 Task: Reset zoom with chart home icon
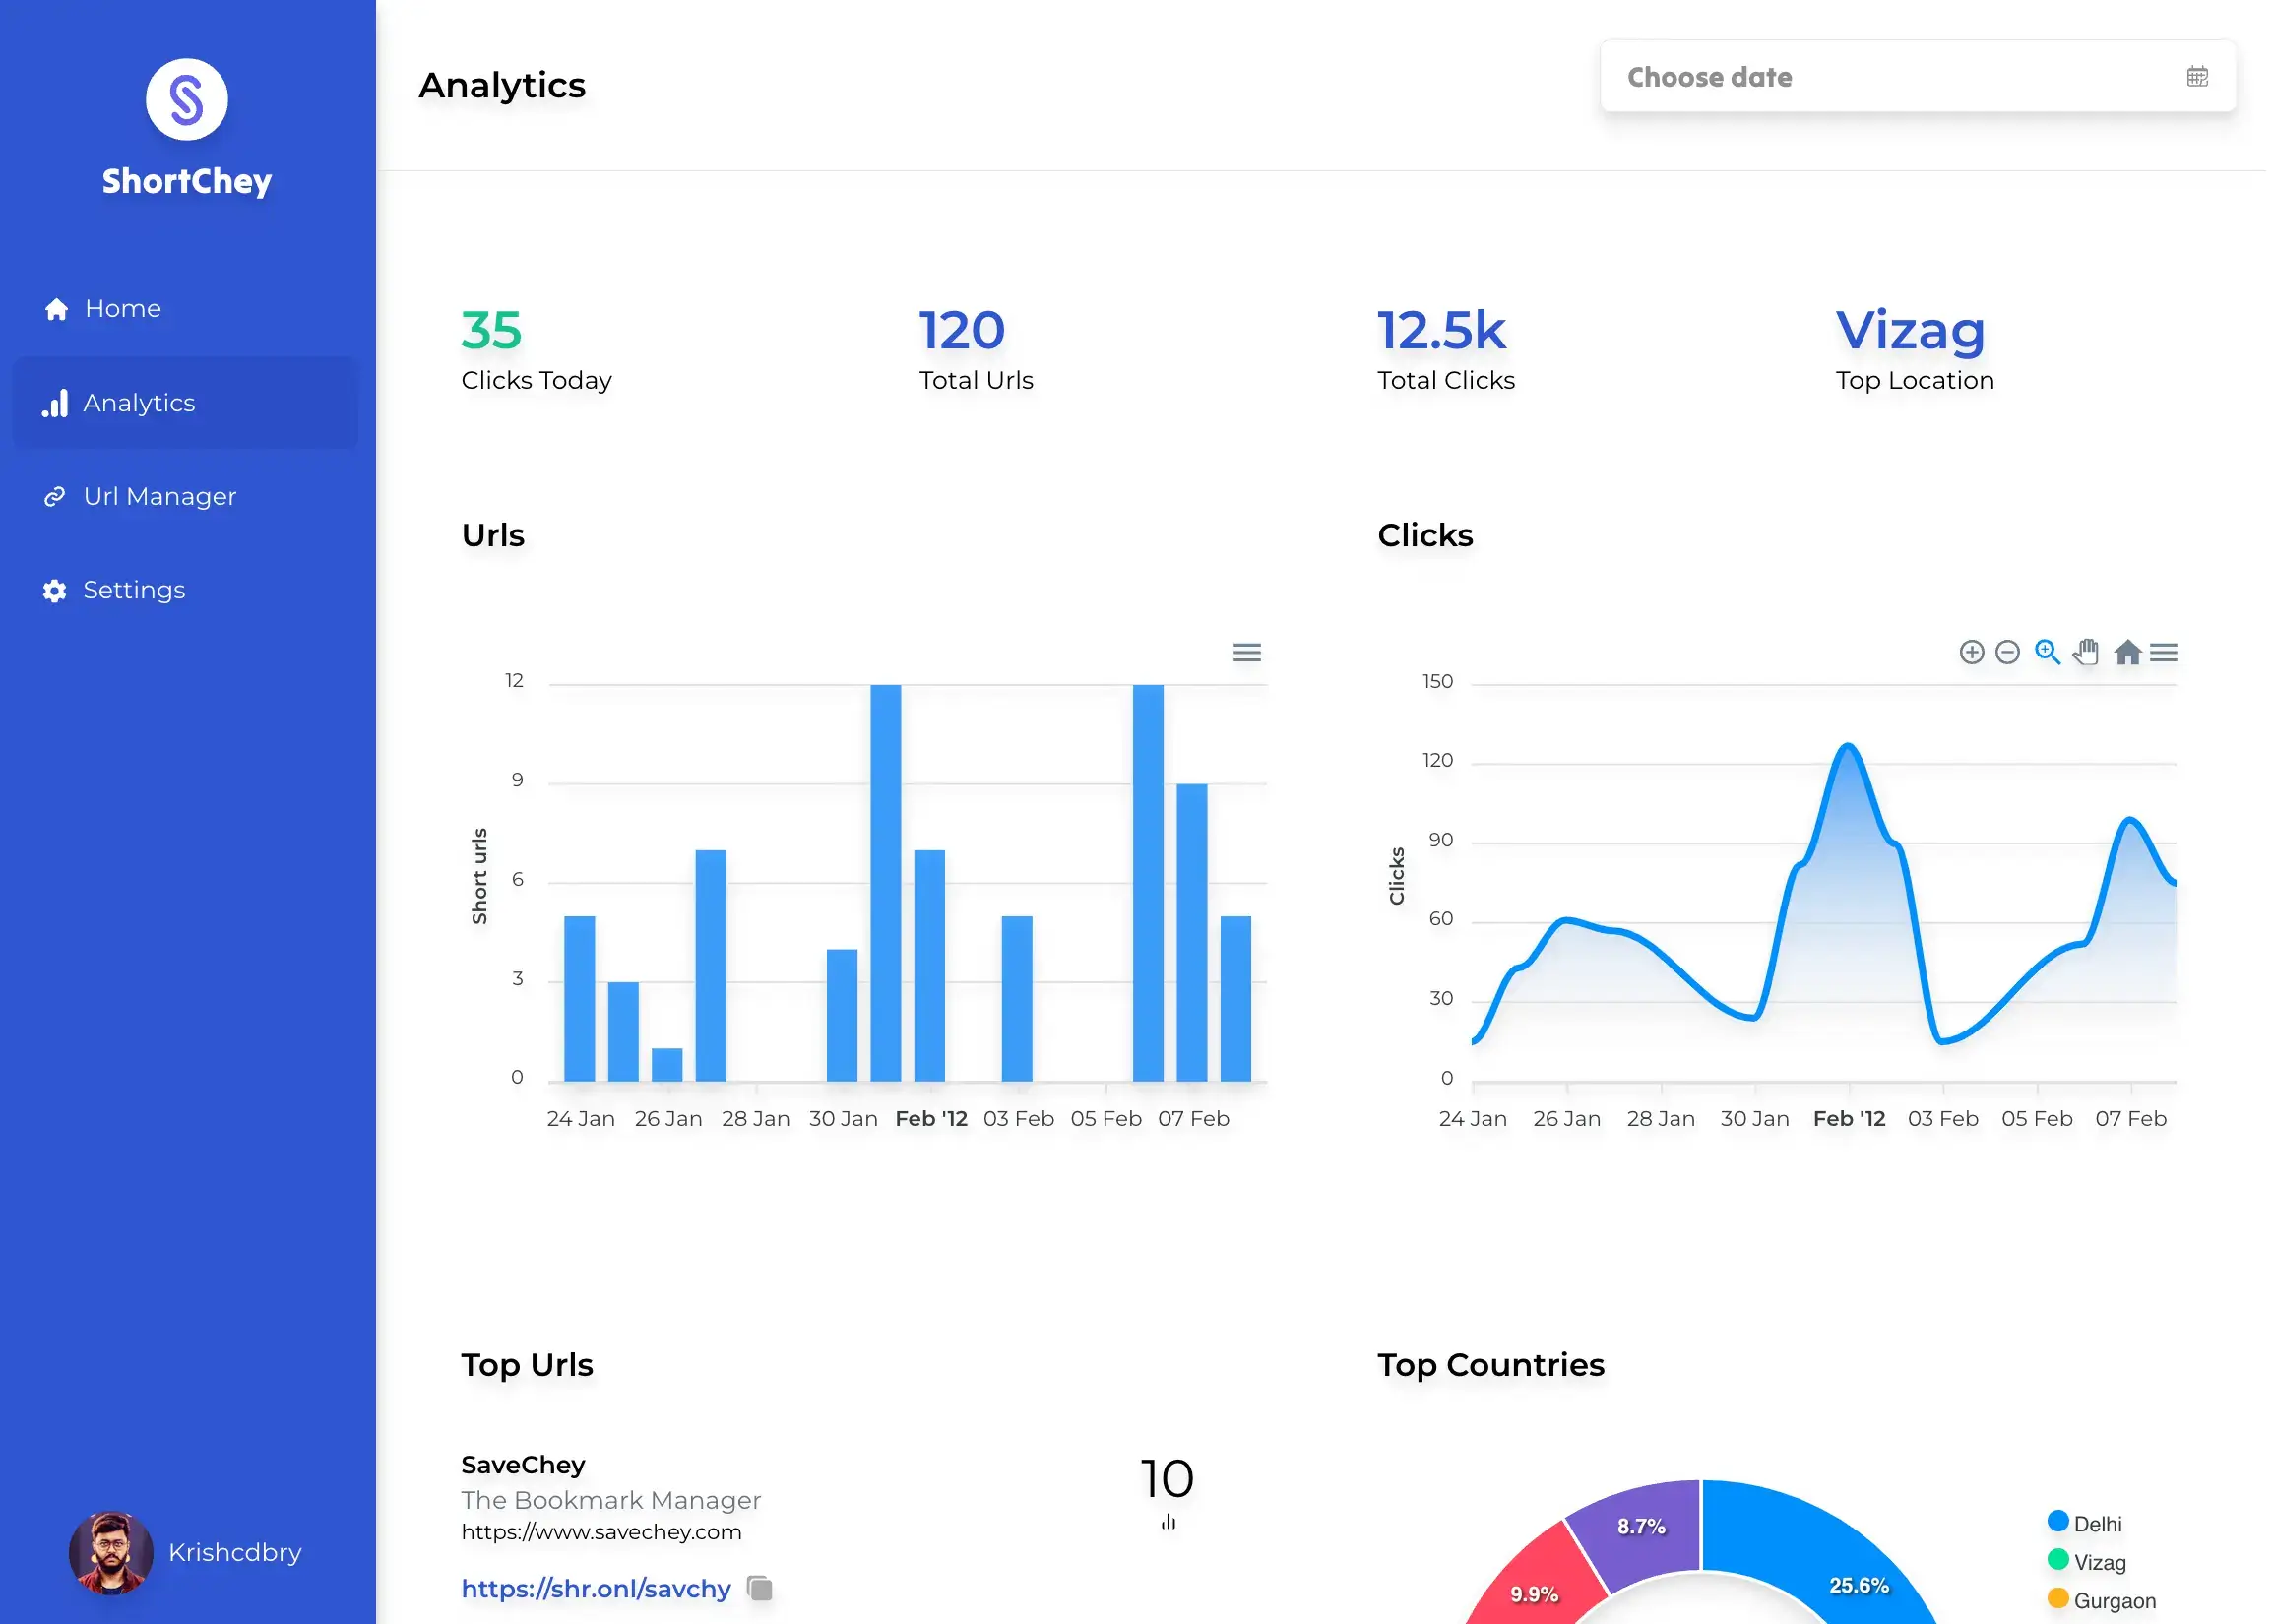coord(2127,653)
